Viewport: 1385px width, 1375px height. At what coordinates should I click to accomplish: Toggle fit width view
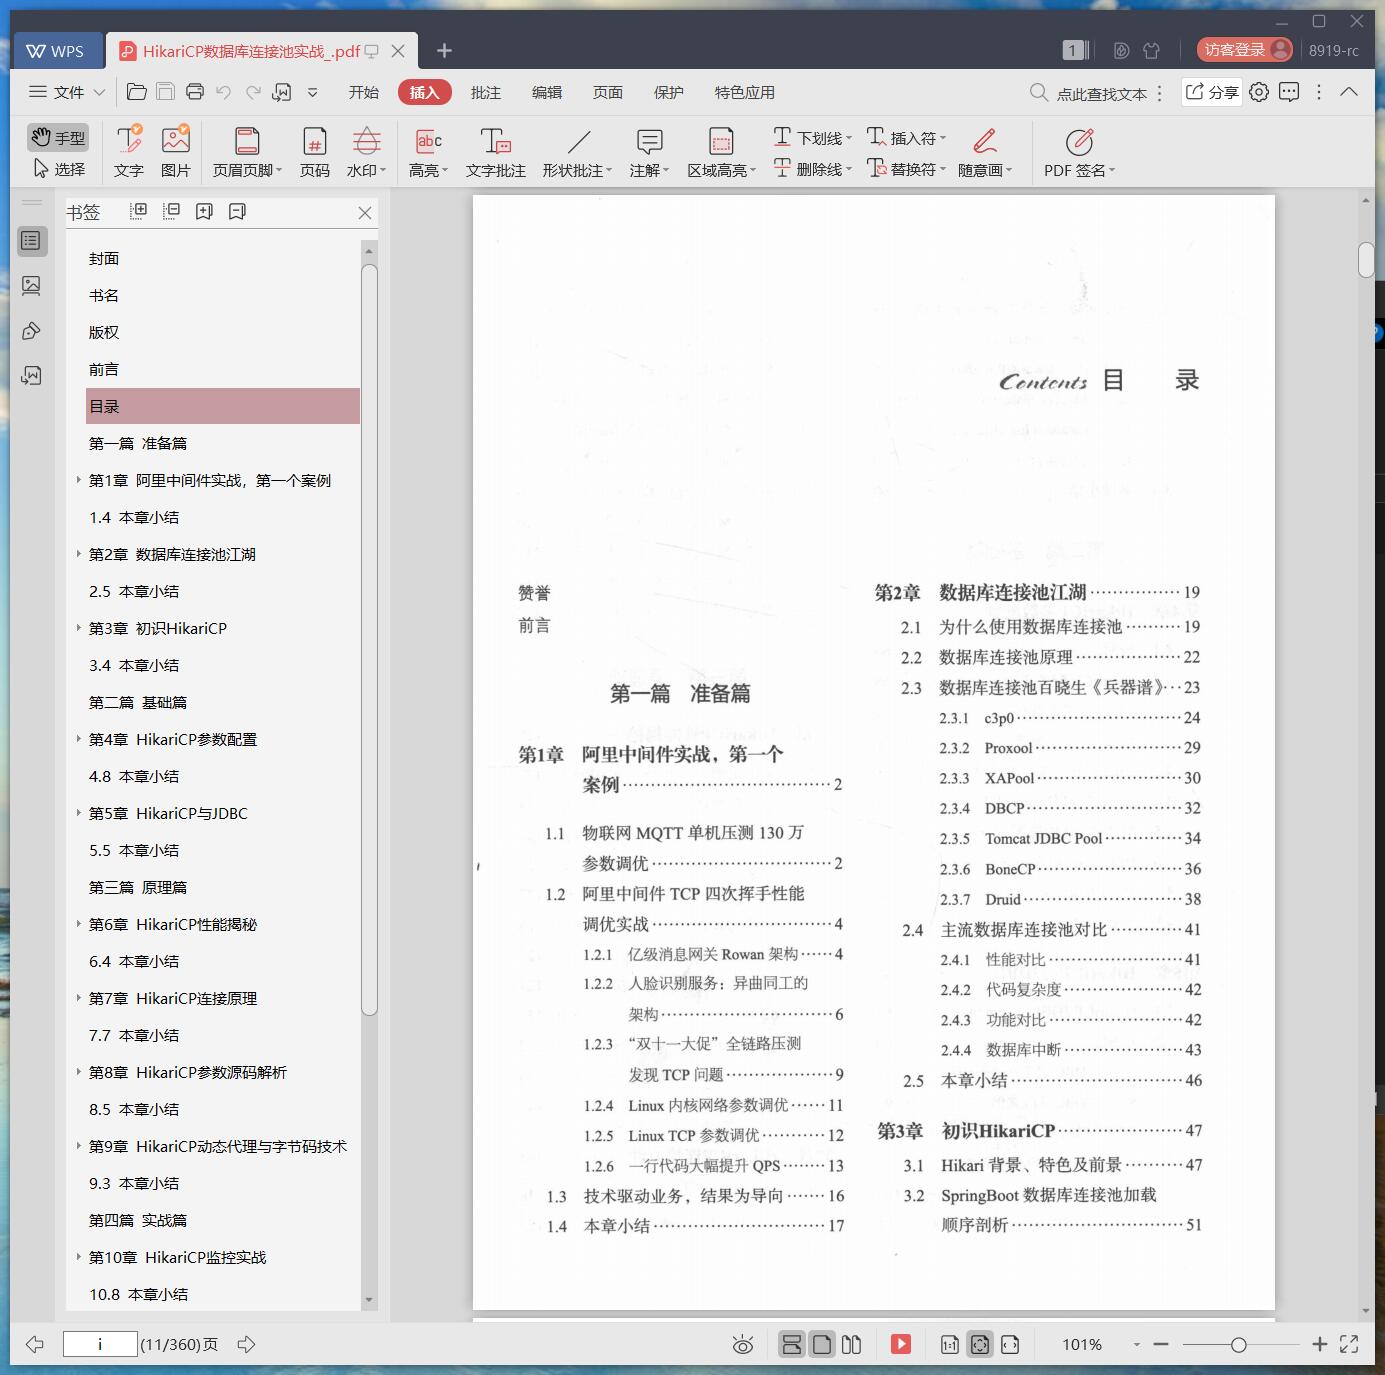pyautogui.click(x=1010, y=1344)
